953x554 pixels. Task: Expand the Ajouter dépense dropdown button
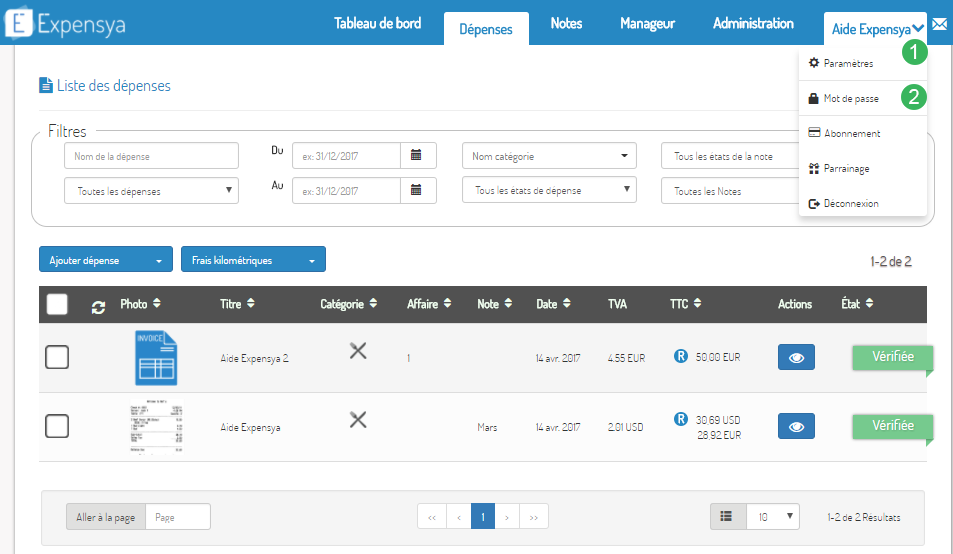106,259
